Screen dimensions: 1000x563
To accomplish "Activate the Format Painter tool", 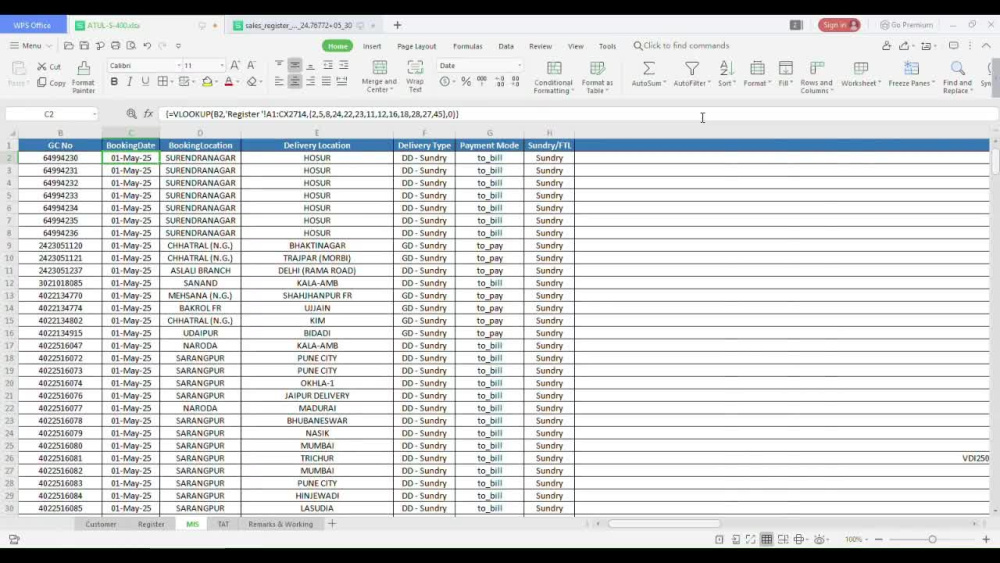I will [x=84, y=77].
